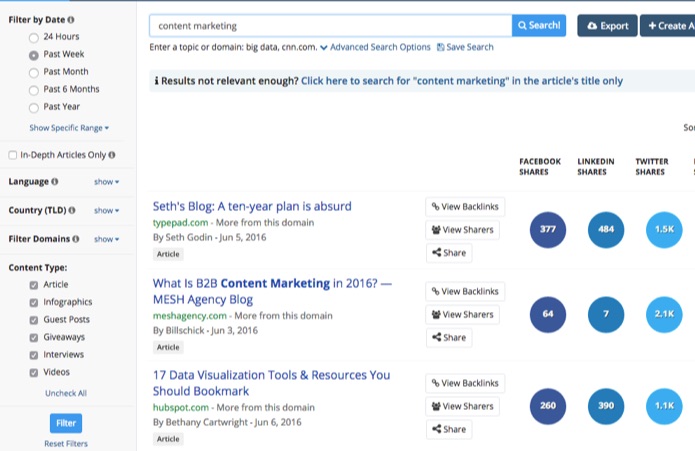Click the Facebook shares circle showing 260
Viewport: 695px width, 451px height.
pos(548,406)
